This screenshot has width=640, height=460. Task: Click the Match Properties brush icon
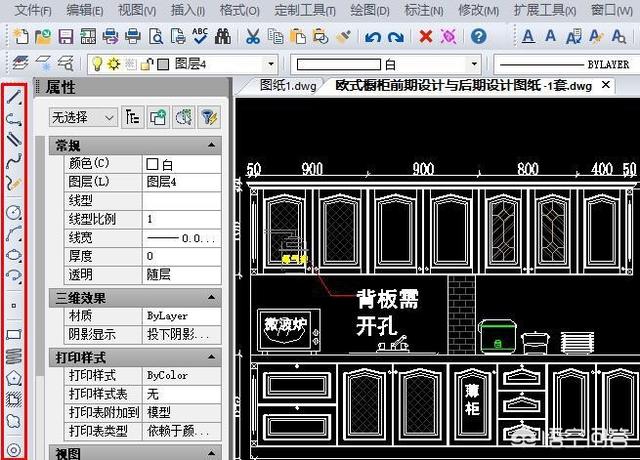pyautogui.click(x=343, y=36)
